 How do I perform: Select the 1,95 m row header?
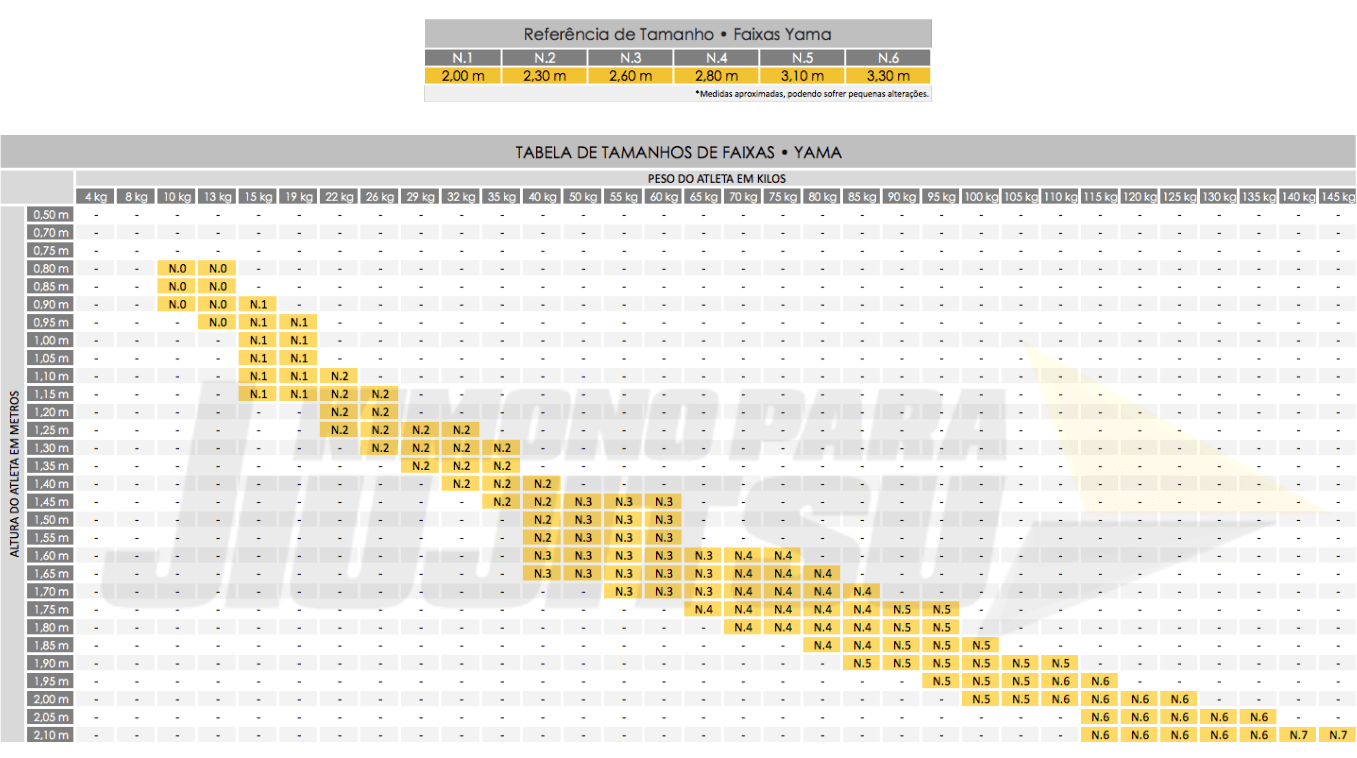tap(51, 681)
